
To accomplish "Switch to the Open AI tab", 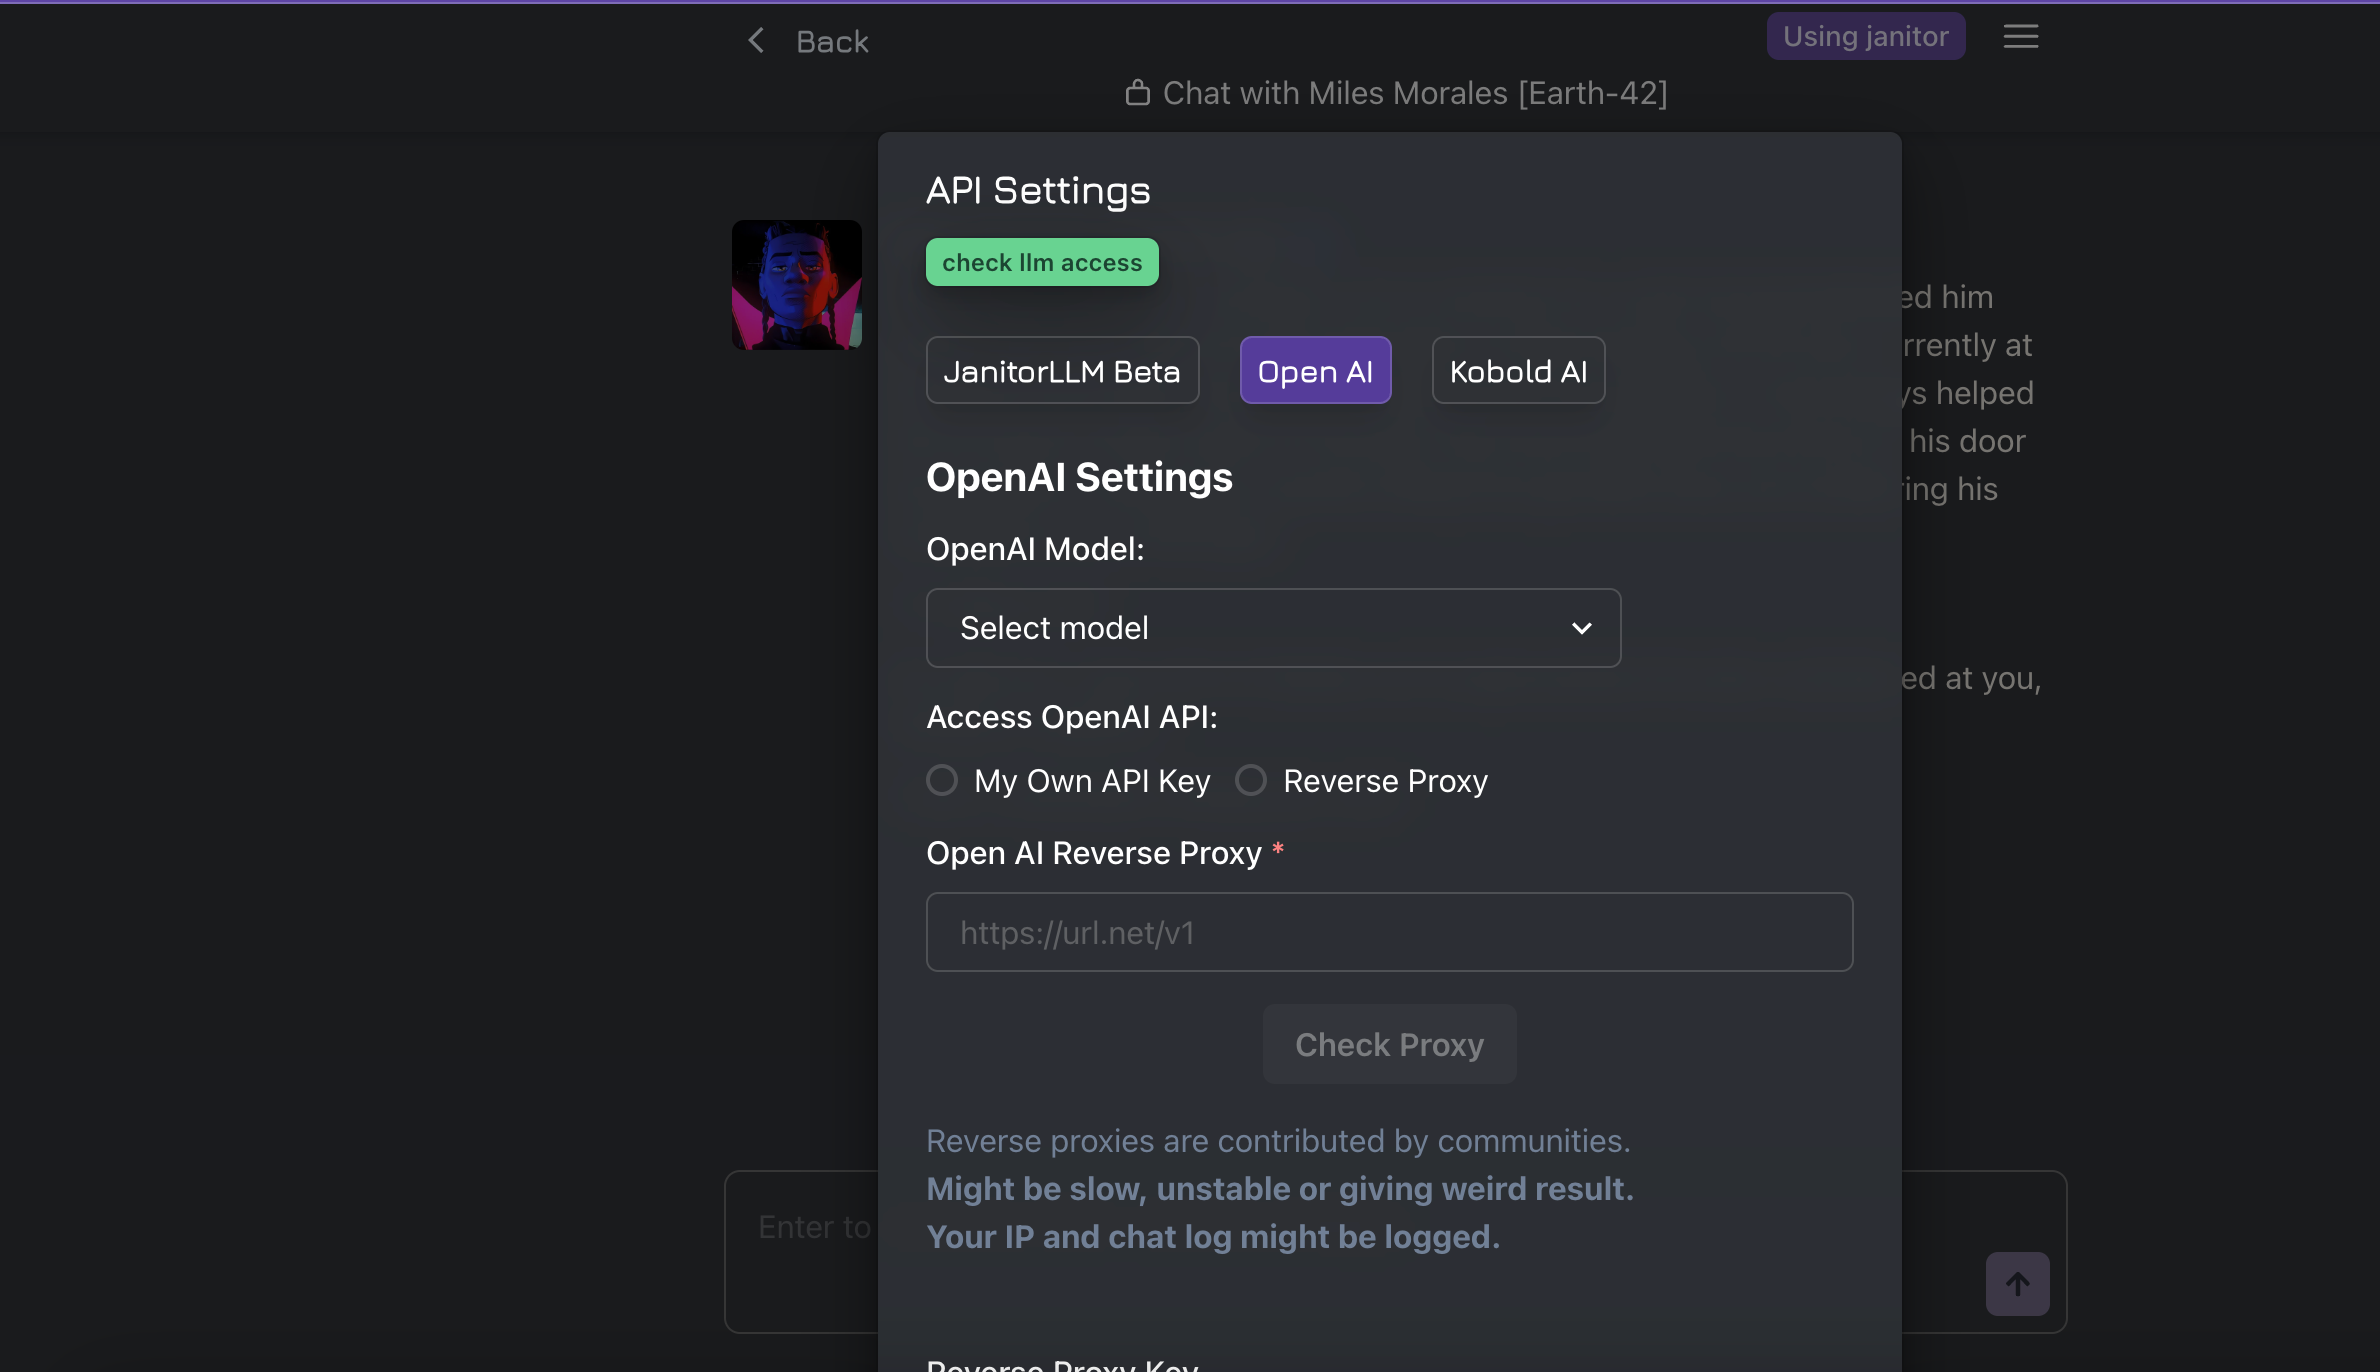I will pyautogui.click(x=1315, y=371).
